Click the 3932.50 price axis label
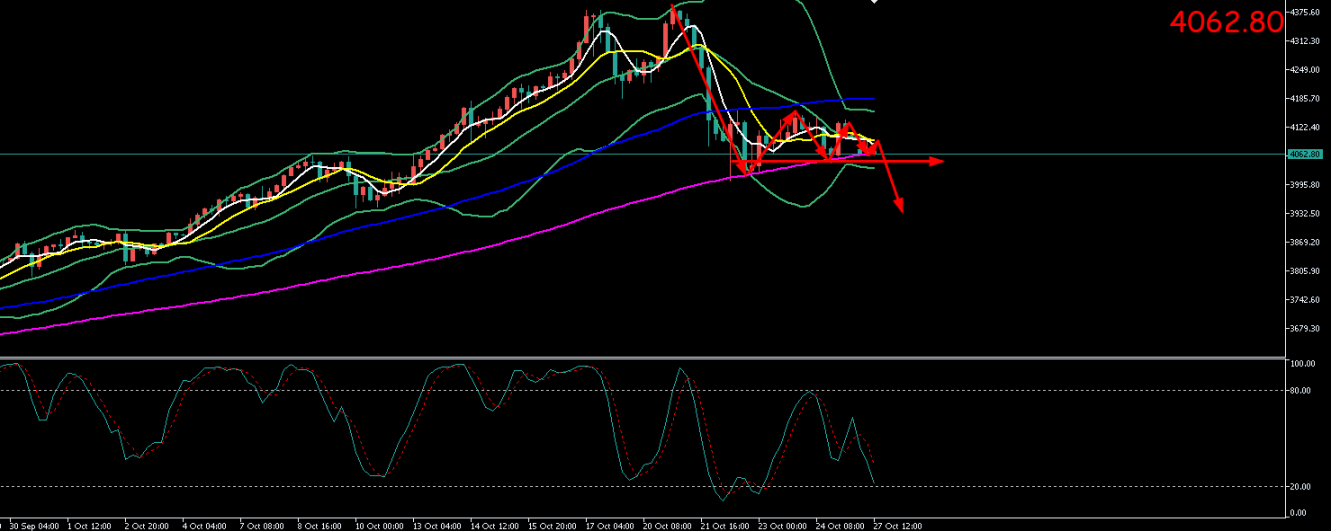This screenshot has height=531, width=1331. pyautogui.click(x=1306, y=214)
